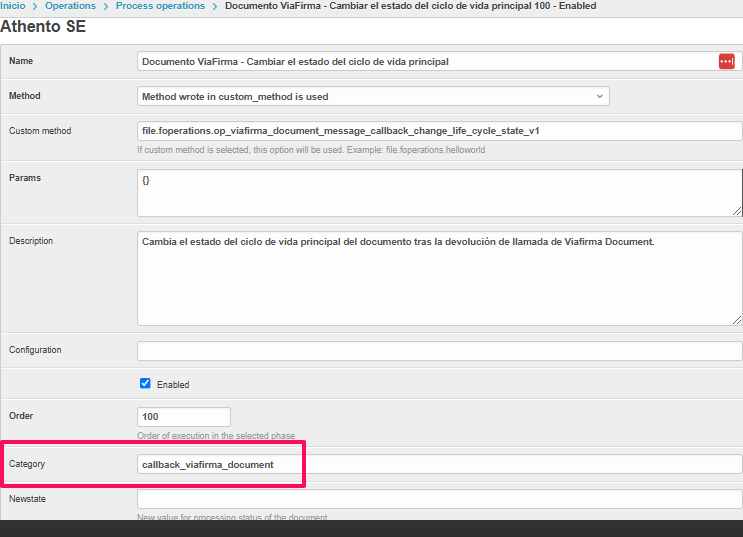This screenshot has width=743, height=537.
Task: Go to Inicio breadcrumb link
Action: coord(13,6)
